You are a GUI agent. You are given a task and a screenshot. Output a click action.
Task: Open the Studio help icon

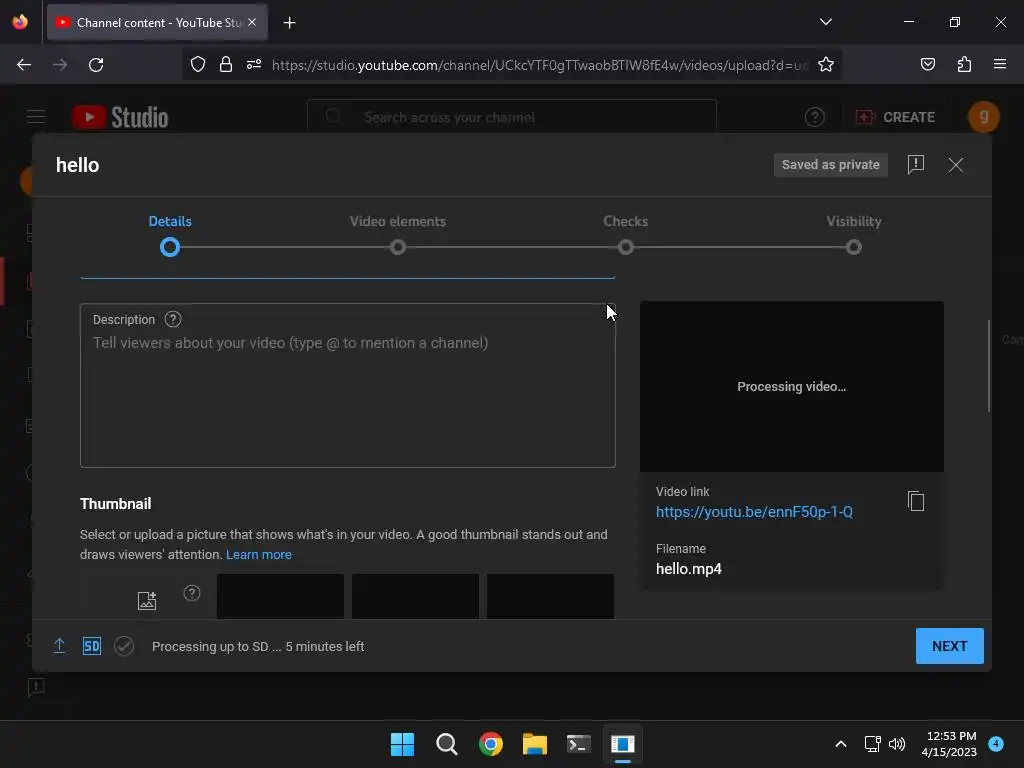pyautogui.click(x=814, y=117)
